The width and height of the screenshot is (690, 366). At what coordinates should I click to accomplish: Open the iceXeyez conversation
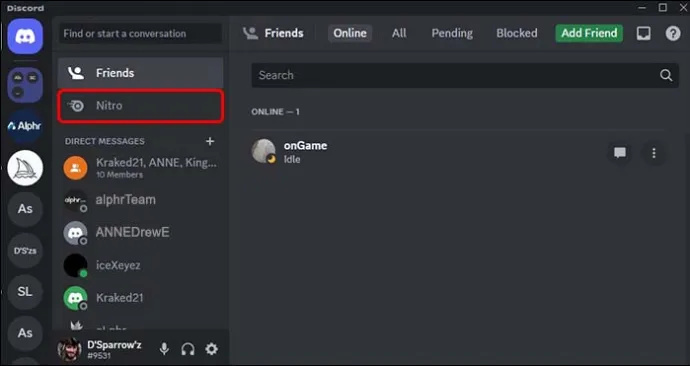coord(140,265)
